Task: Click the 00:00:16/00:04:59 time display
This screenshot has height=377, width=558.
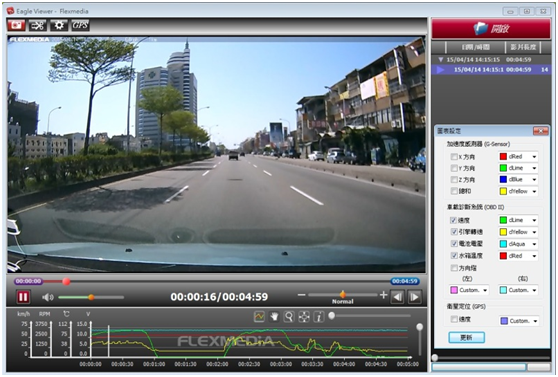Action: pos(219,297)
